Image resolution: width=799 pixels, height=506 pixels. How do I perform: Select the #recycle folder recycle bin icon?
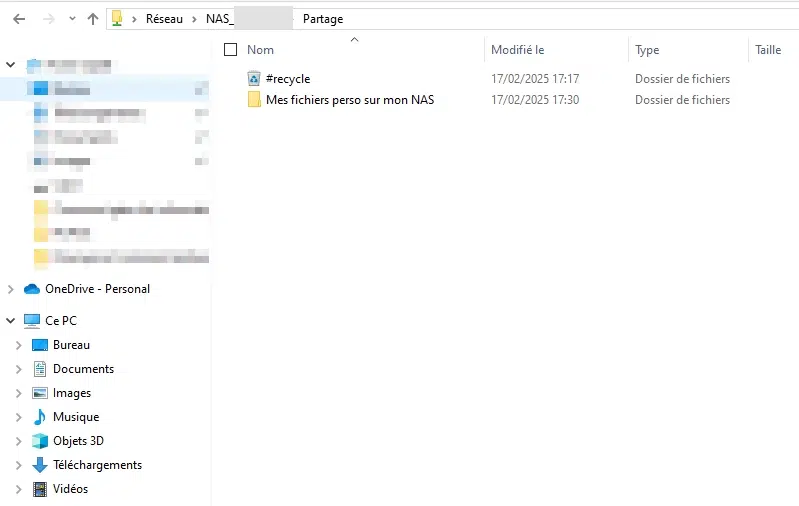pyautogui.click(x=254, y=78)
